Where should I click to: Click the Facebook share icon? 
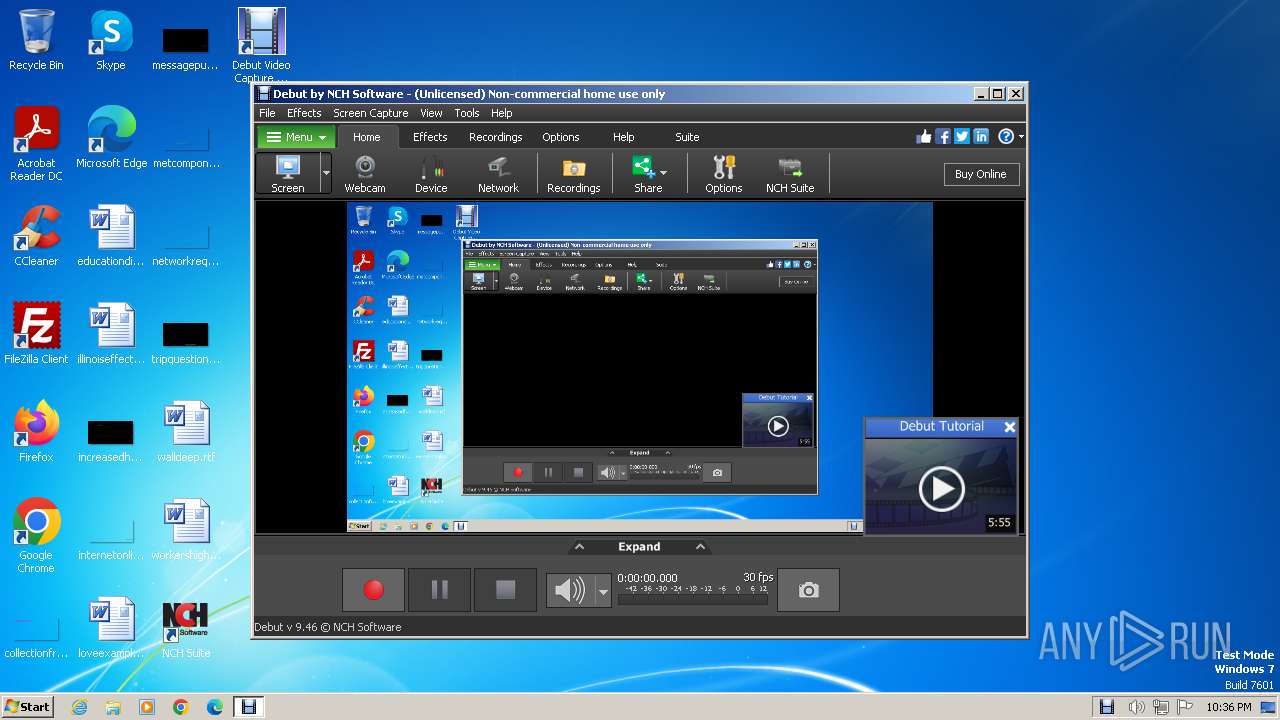tap(943, 137)
